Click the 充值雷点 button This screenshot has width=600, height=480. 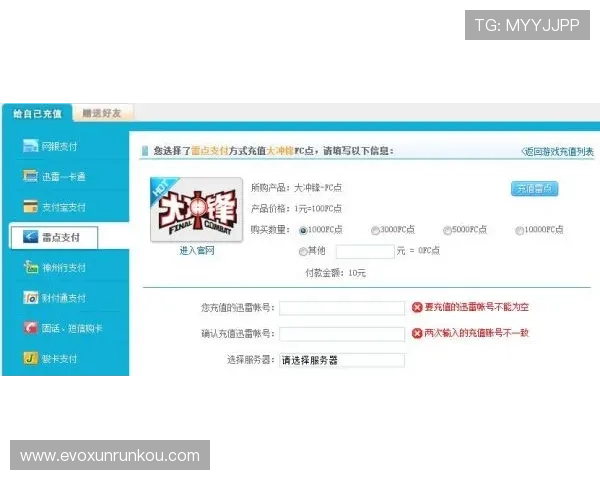pos(534,188)
